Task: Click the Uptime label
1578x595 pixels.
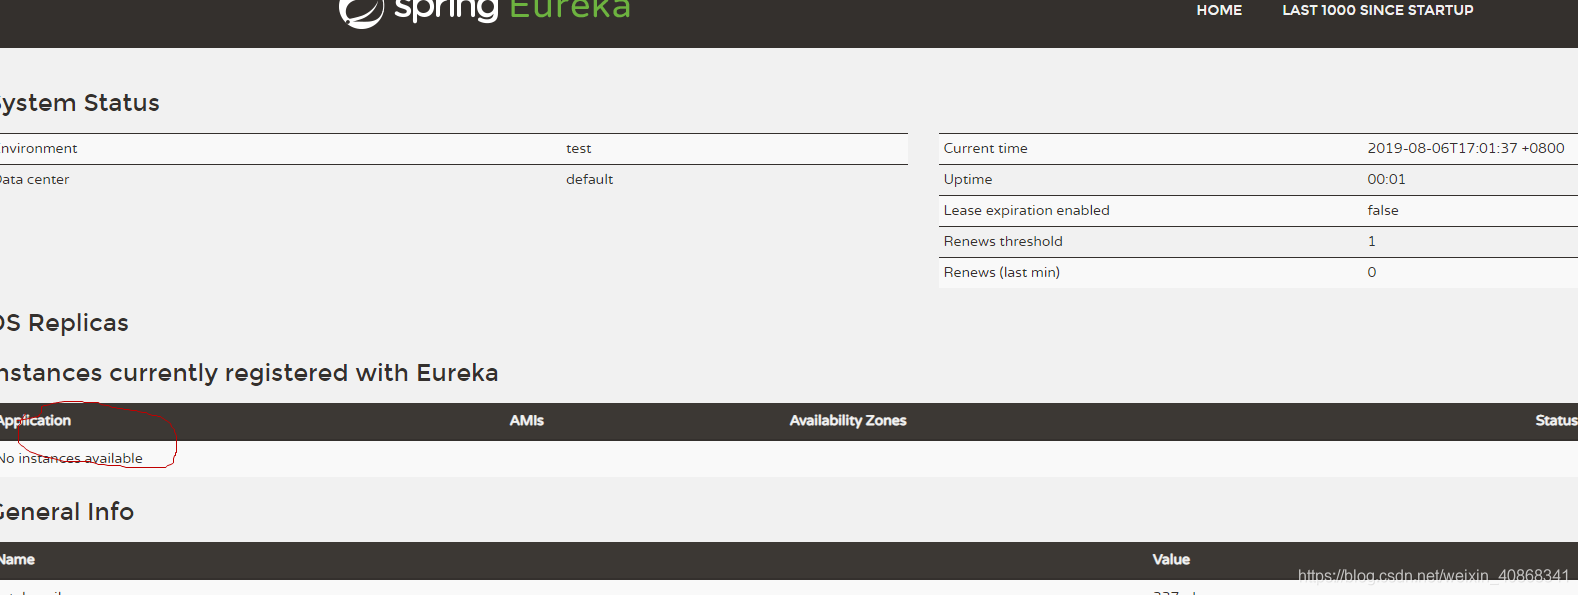Action: 967,179
